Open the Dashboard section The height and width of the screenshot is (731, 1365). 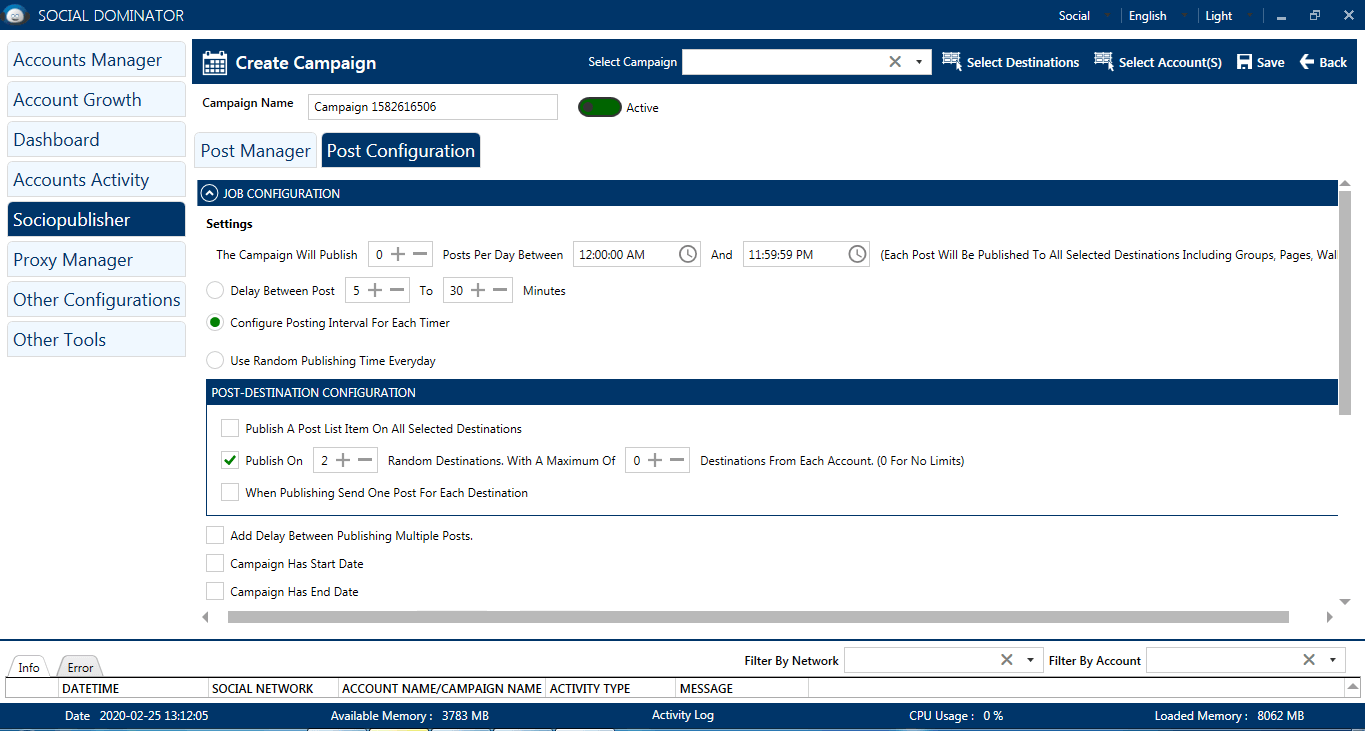(96, 140)
